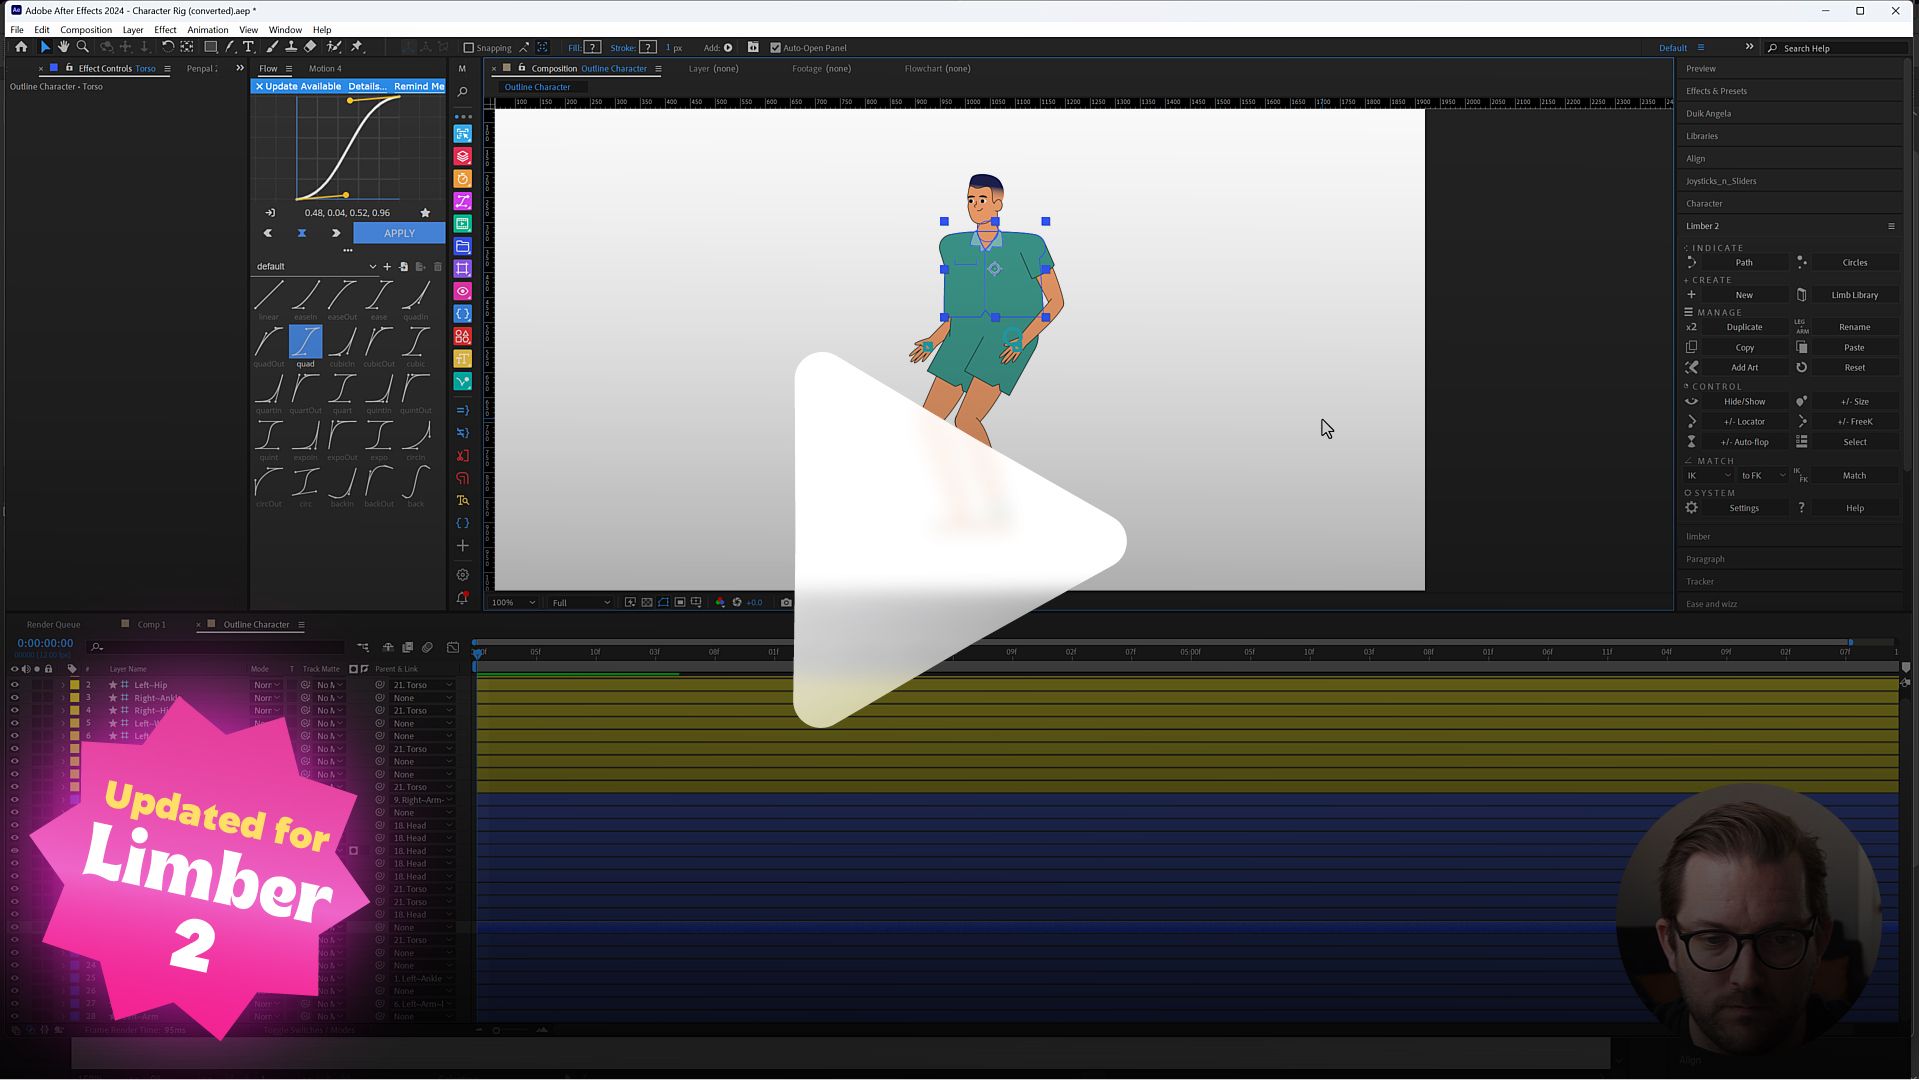Click the Limb Library button
The width and height of the screenshot is (1920, 1080).
(x=1854, y=295)
